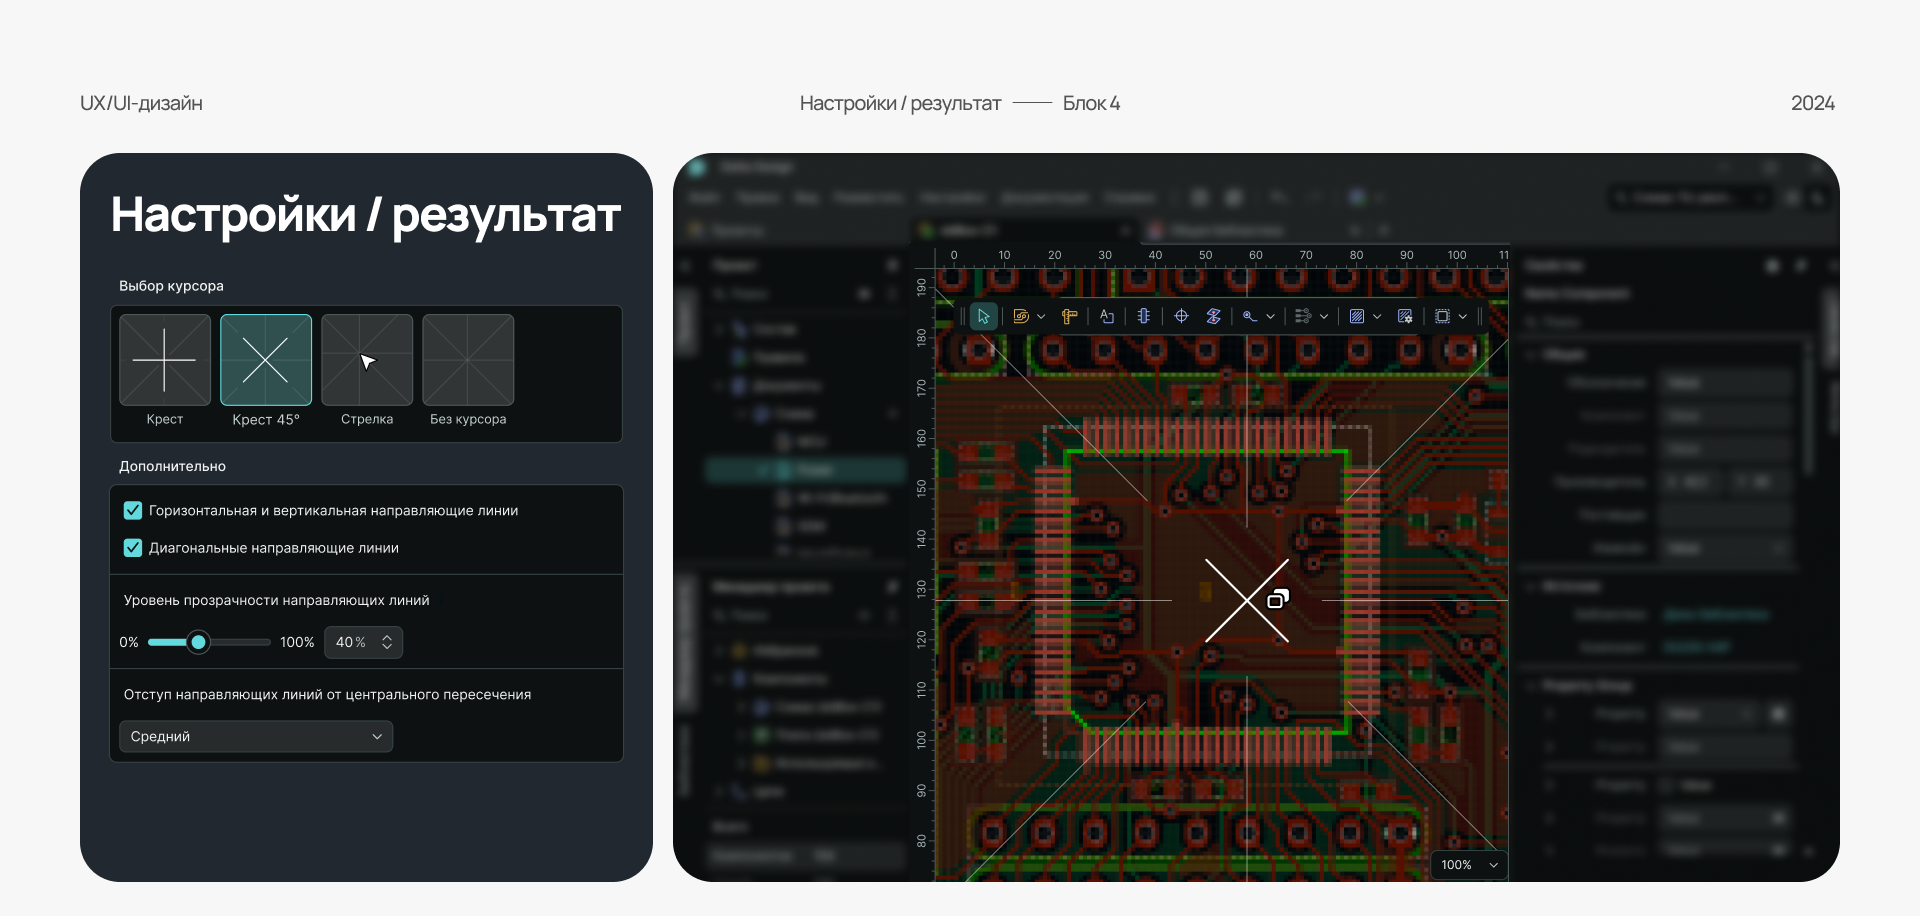Image resolution: width=1920 pixels, height=916 pixels.
Task: Click the 2024 year text
Action: (1813, 103)
